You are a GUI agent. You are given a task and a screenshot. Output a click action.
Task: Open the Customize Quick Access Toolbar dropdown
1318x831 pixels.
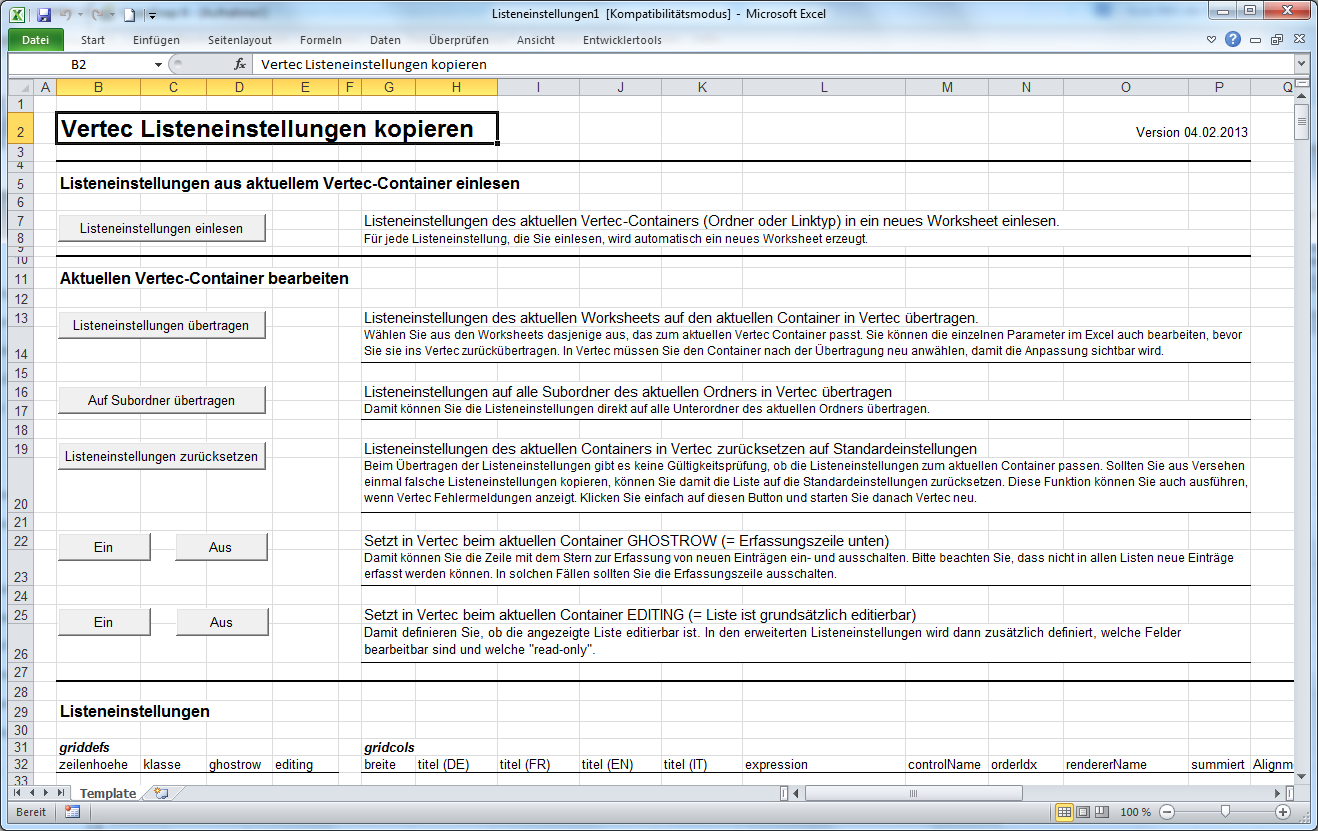tap(152, 15)
